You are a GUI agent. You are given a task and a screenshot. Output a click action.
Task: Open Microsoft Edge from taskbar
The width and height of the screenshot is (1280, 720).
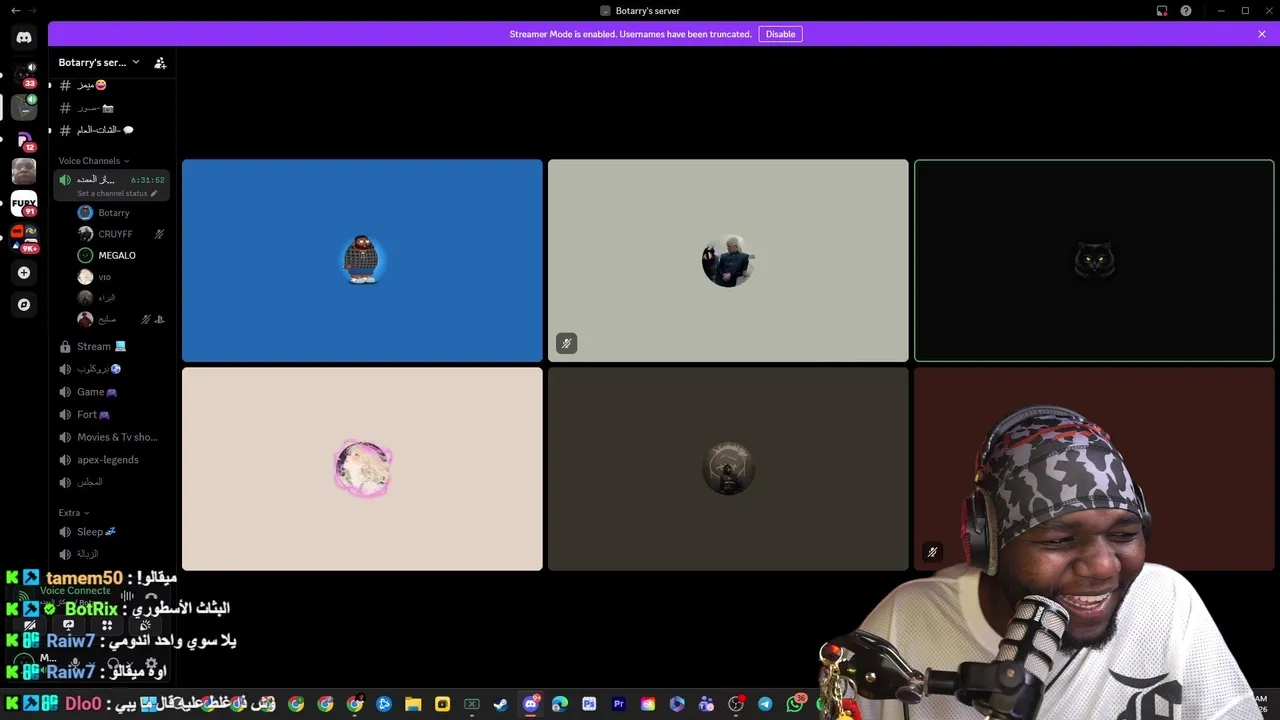click(560, 705)
